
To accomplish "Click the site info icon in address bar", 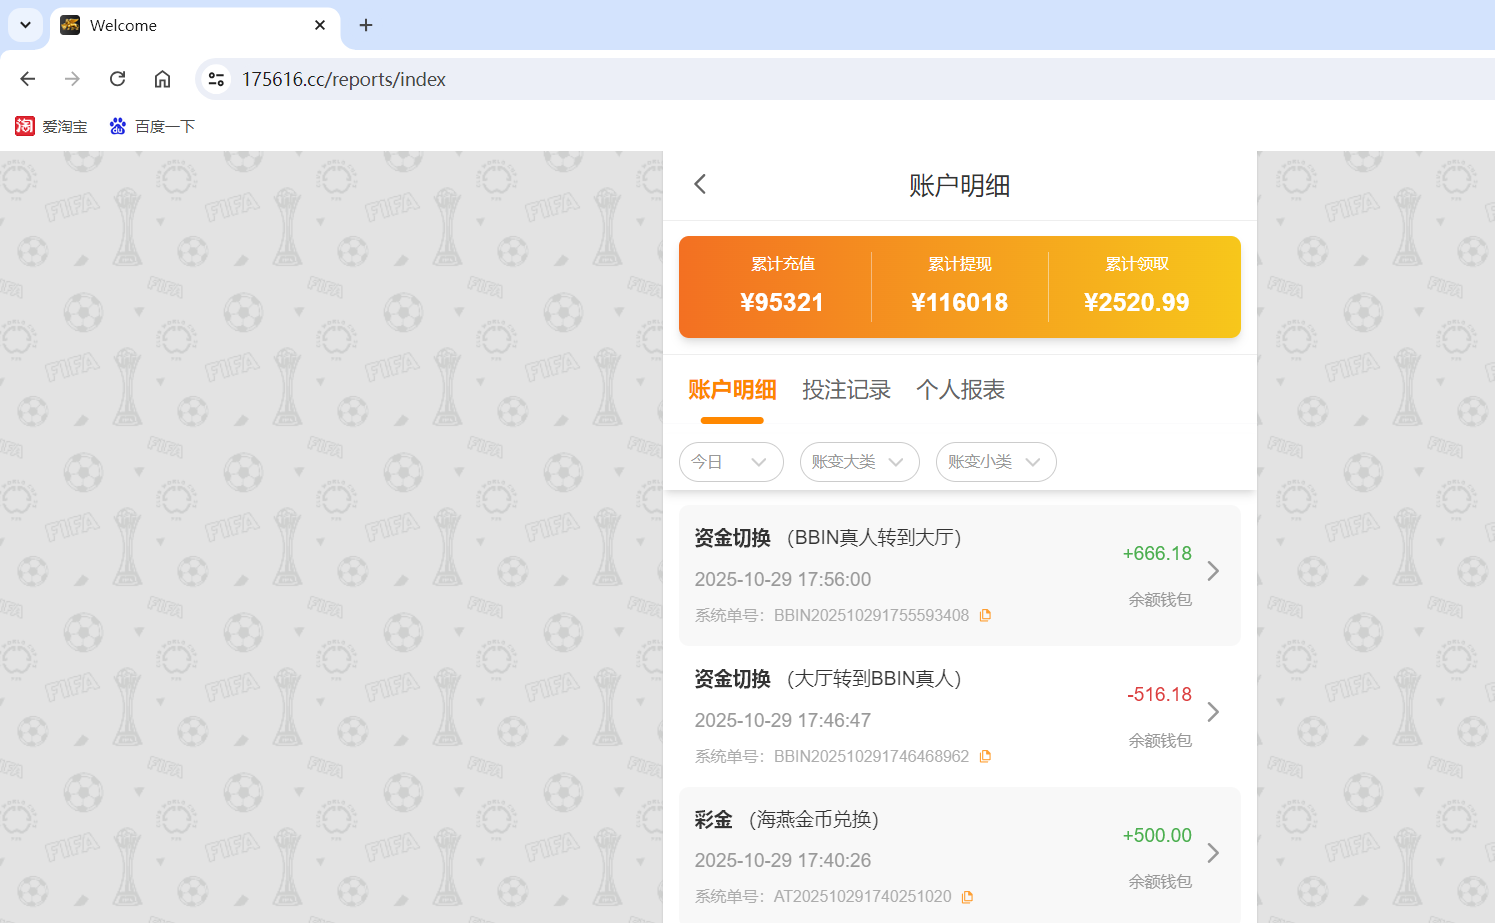I will pyautogui.click(x=216, y=78).
